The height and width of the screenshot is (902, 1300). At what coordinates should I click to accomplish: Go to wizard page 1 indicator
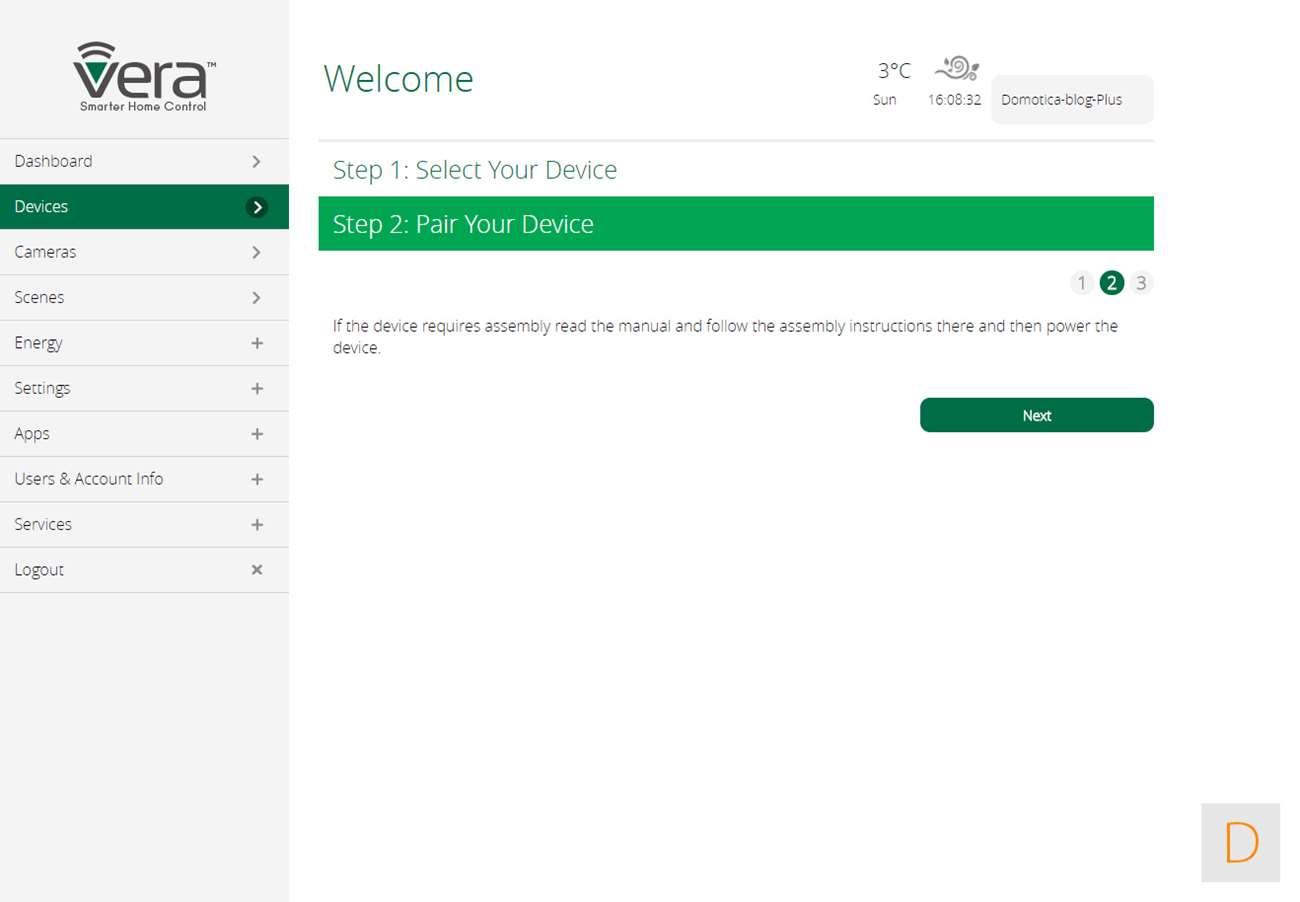[1081, 283]
